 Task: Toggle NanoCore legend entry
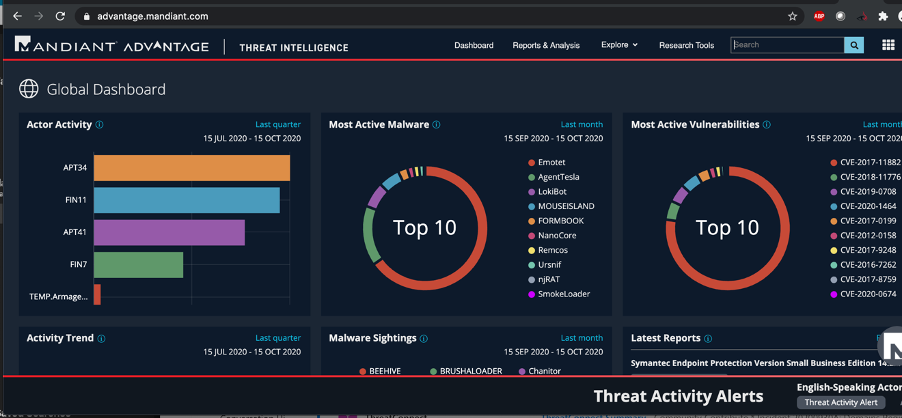[x=551, y=235]
